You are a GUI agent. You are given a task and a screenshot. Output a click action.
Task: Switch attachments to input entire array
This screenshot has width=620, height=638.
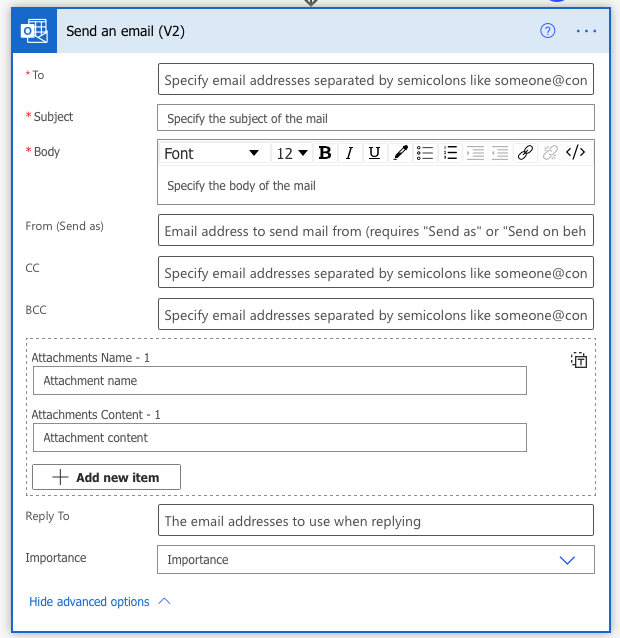(579, 360)
